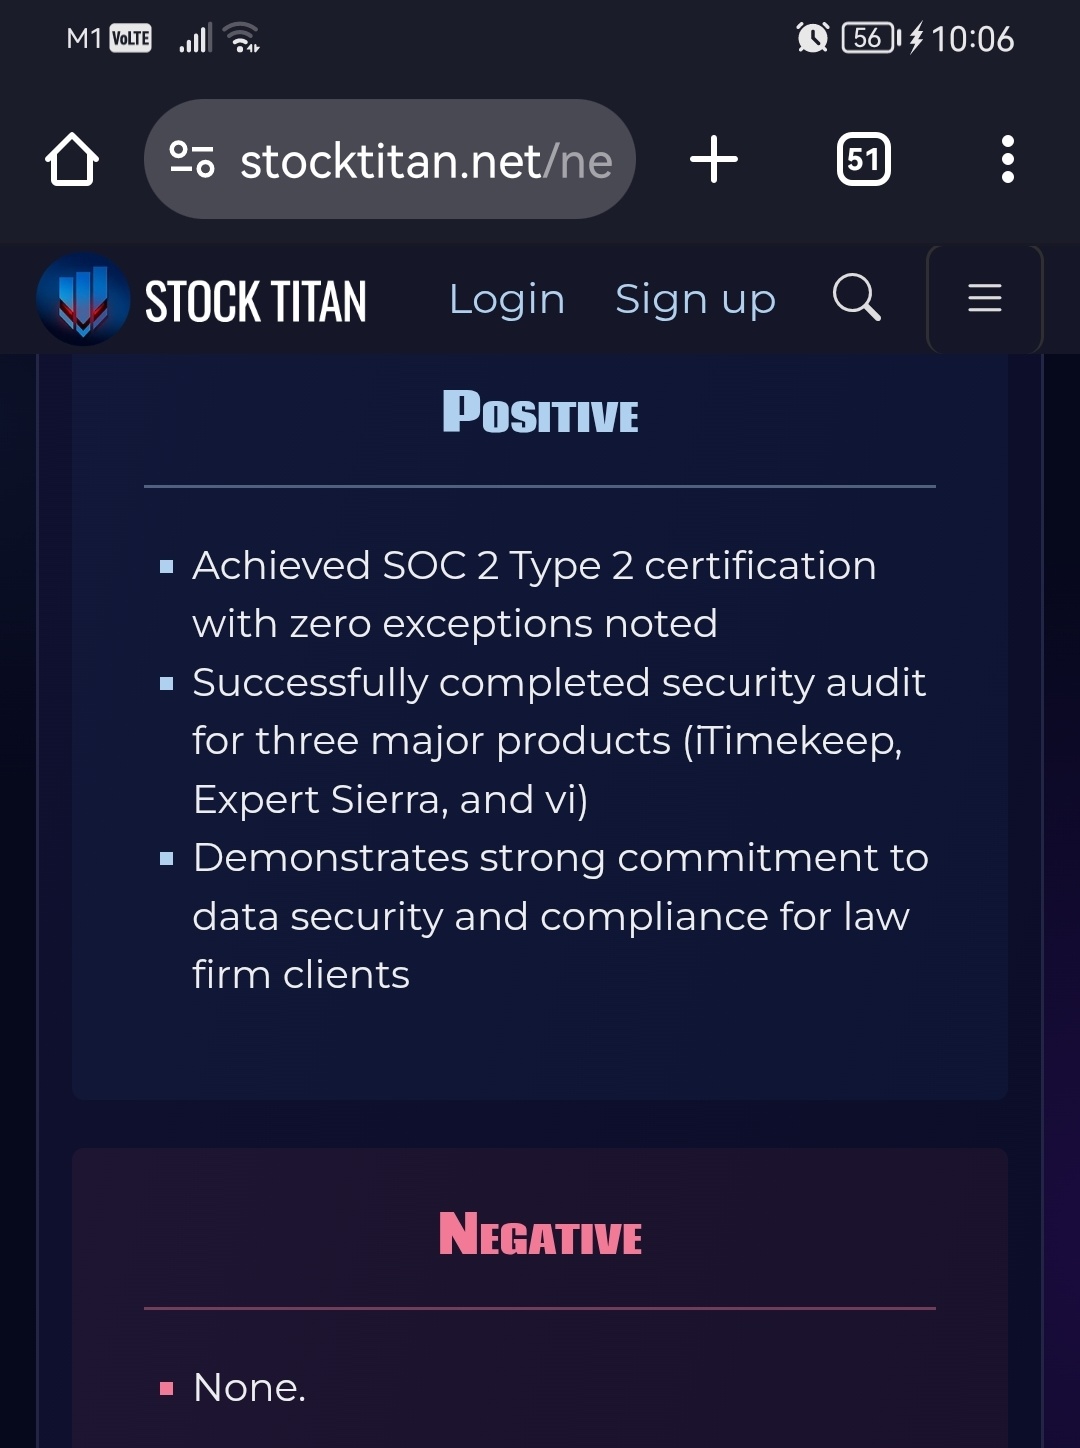
Task: Tap the SOC 2 Type 2 certification bullet
Action: tap(534, 594)
